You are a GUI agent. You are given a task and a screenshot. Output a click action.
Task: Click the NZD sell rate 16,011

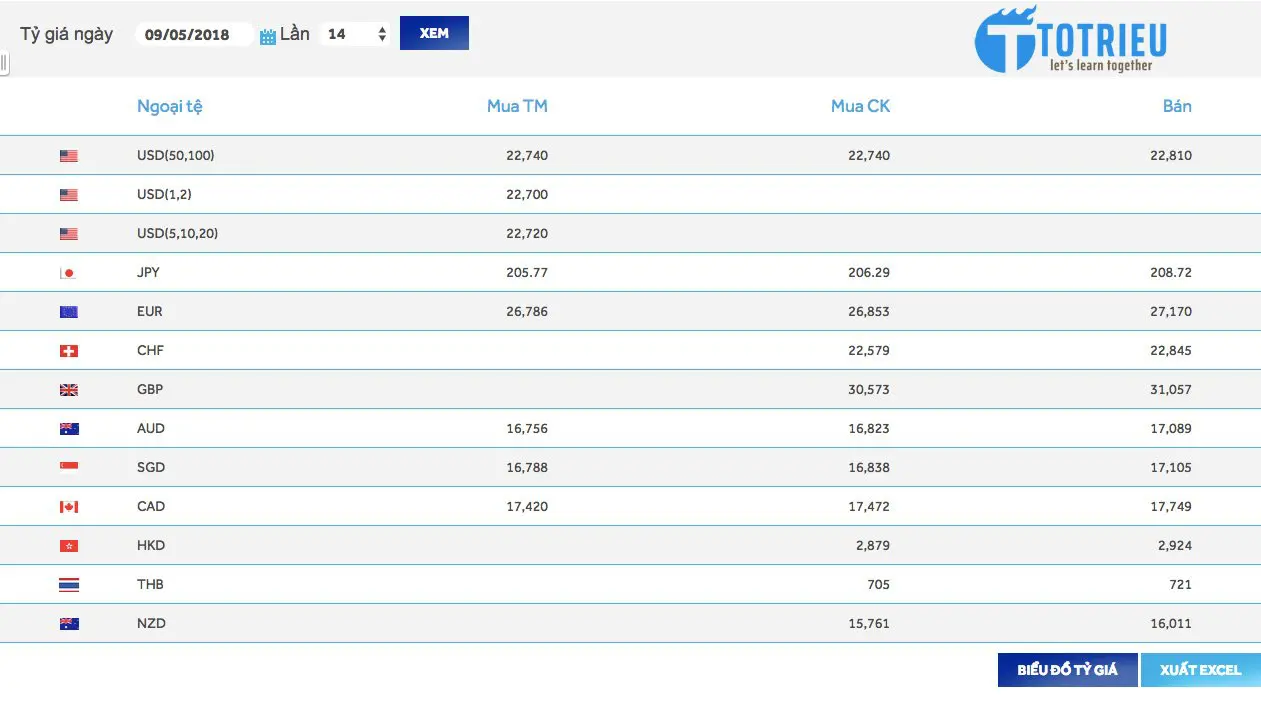[1171, 623]
